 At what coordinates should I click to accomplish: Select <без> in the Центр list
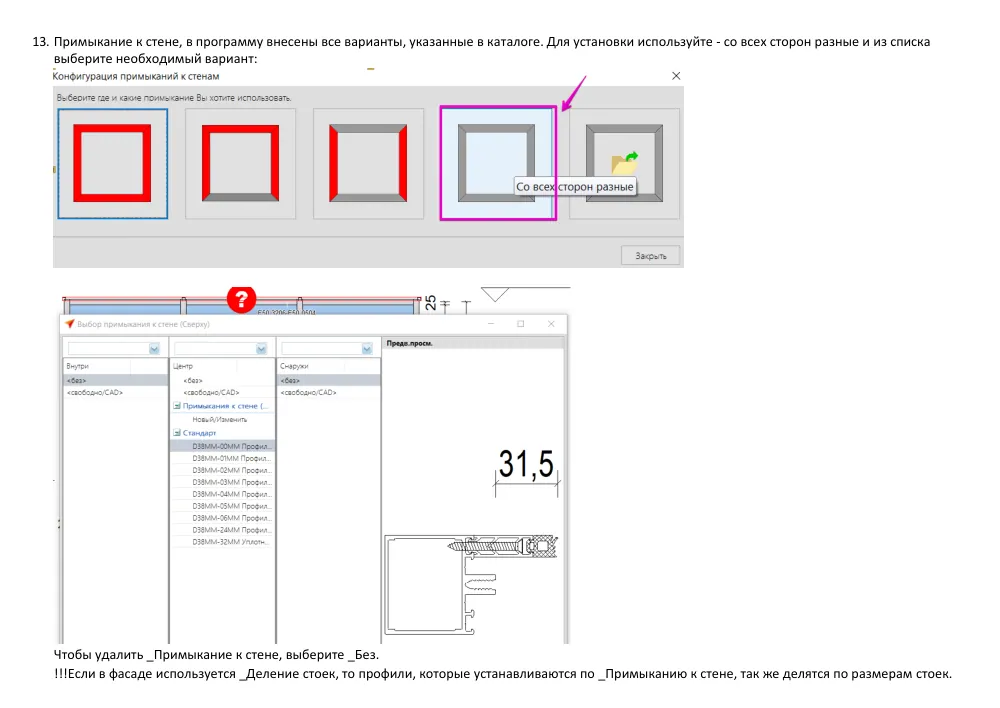tap(223, 380)
